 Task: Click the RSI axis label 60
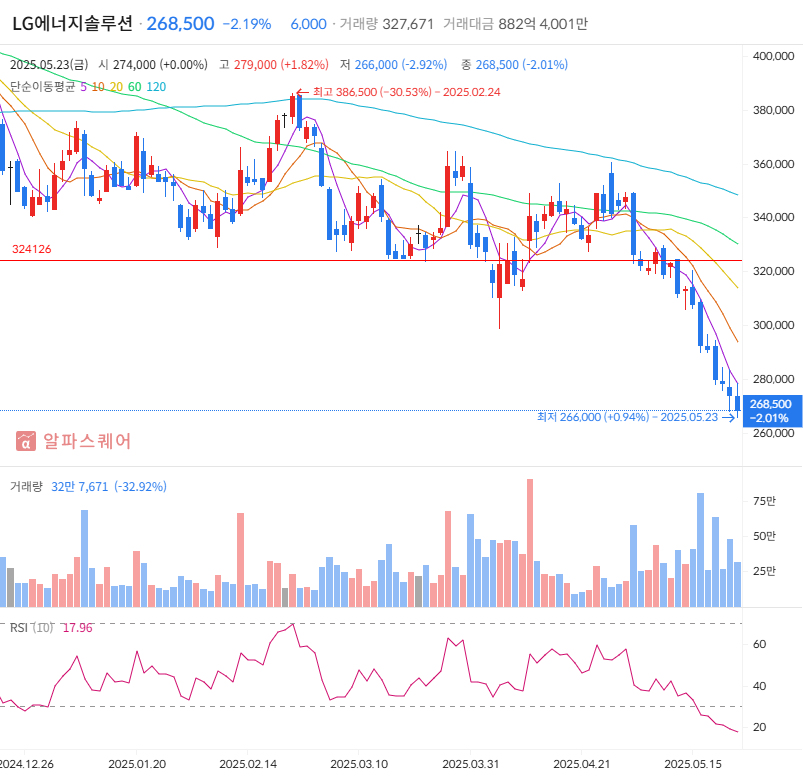(759, 644)
